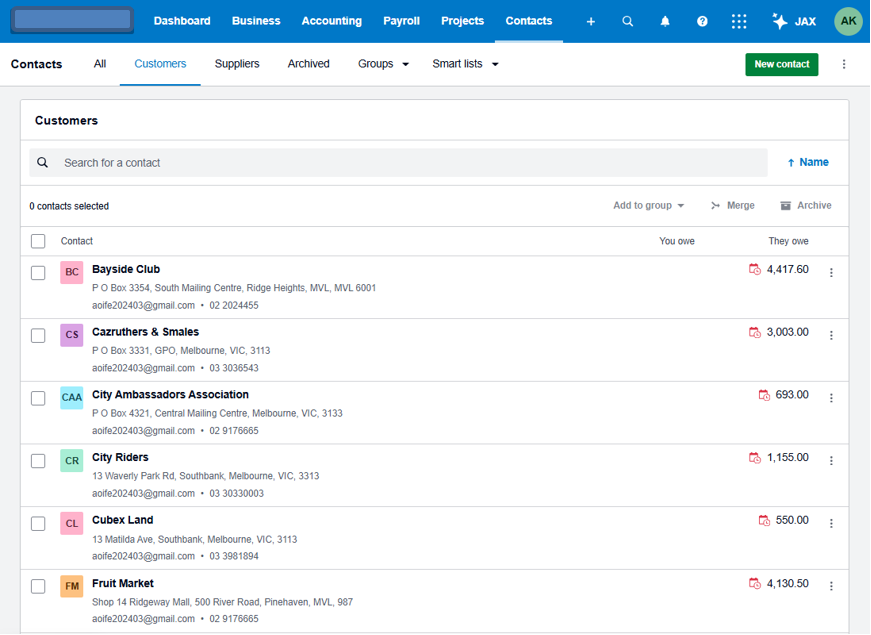
Task: Change sort order via Name sort control
Action: pyautogui.click(x=808, y=162)
